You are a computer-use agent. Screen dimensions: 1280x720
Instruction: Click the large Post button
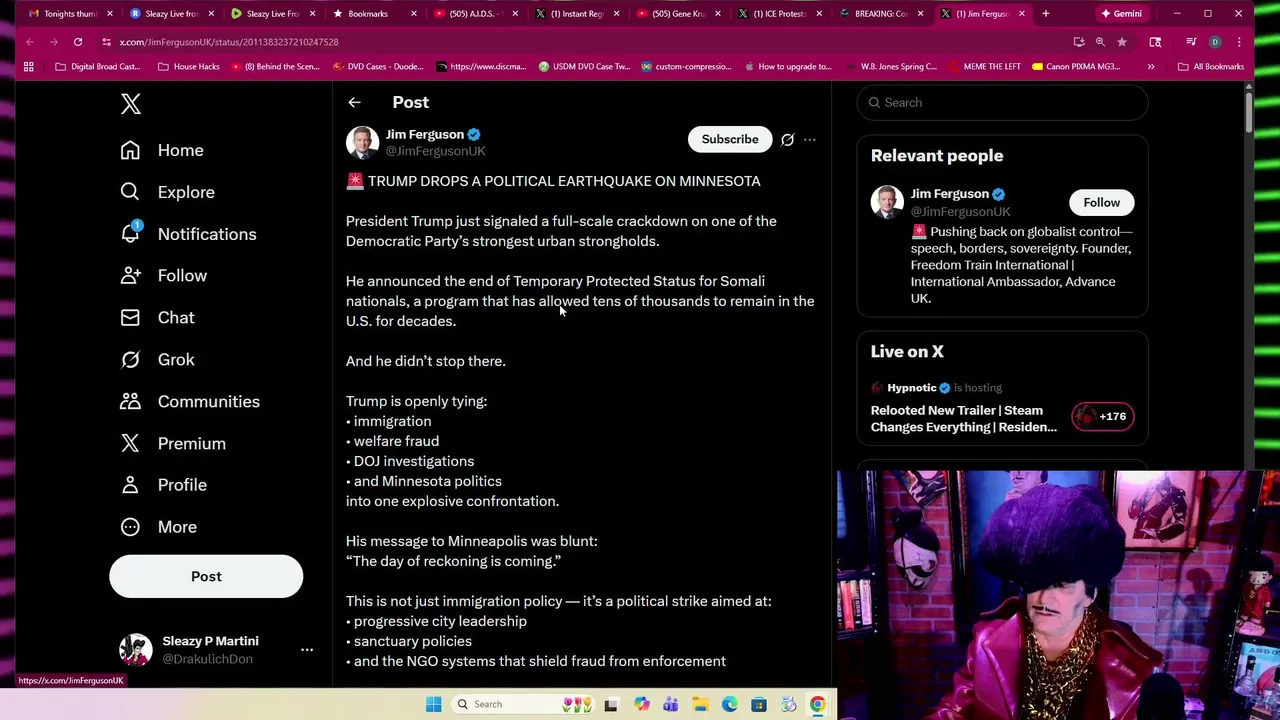pos(206,577)
